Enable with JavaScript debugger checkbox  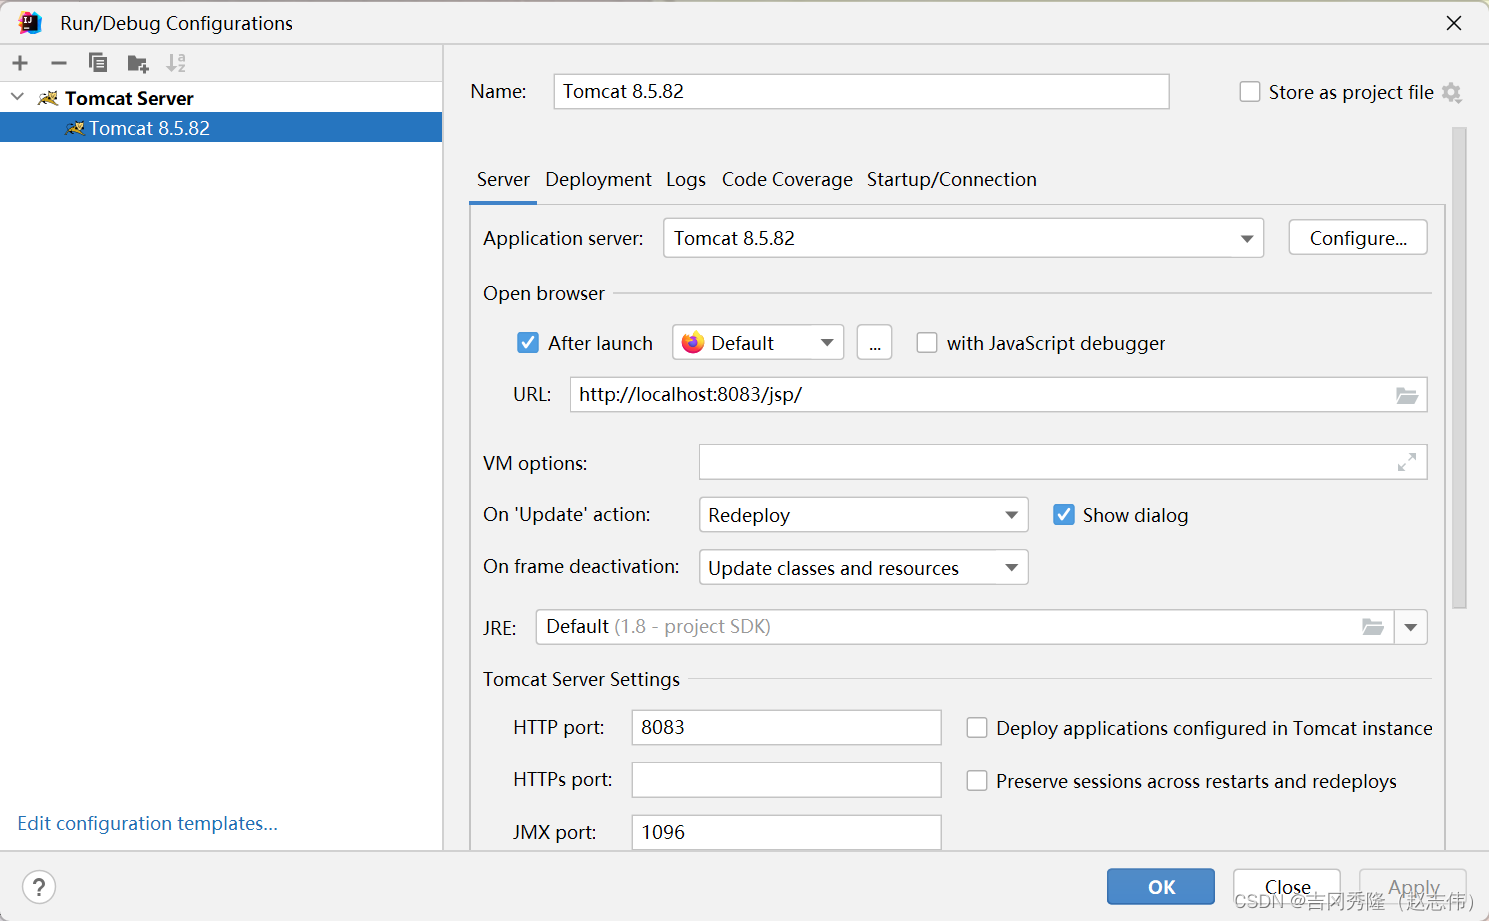point(927,343)
